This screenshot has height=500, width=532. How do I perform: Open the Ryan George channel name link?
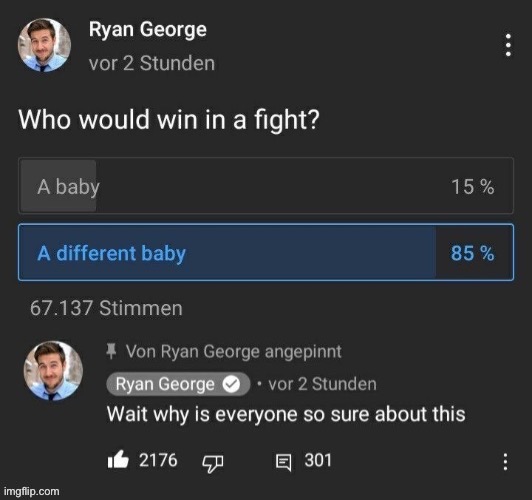coord(148,30)
